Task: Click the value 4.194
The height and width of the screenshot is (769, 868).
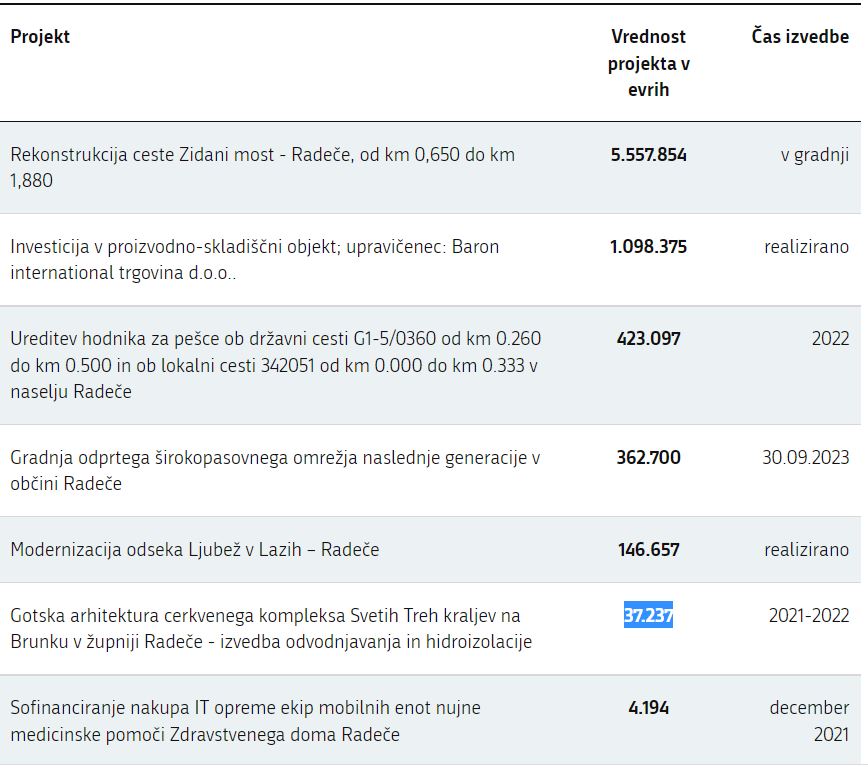Action: coord(648,708)
